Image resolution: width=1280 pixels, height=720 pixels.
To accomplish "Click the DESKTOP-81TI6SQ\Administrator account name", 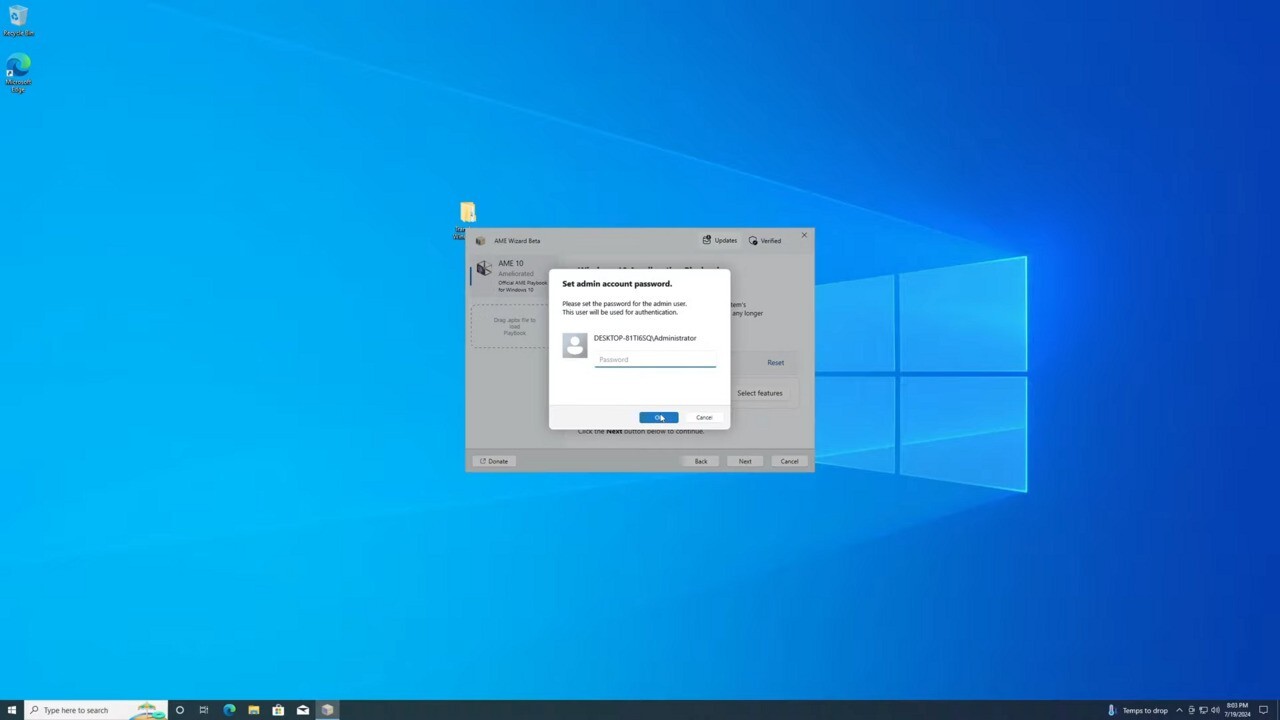I will click(645, 338).
